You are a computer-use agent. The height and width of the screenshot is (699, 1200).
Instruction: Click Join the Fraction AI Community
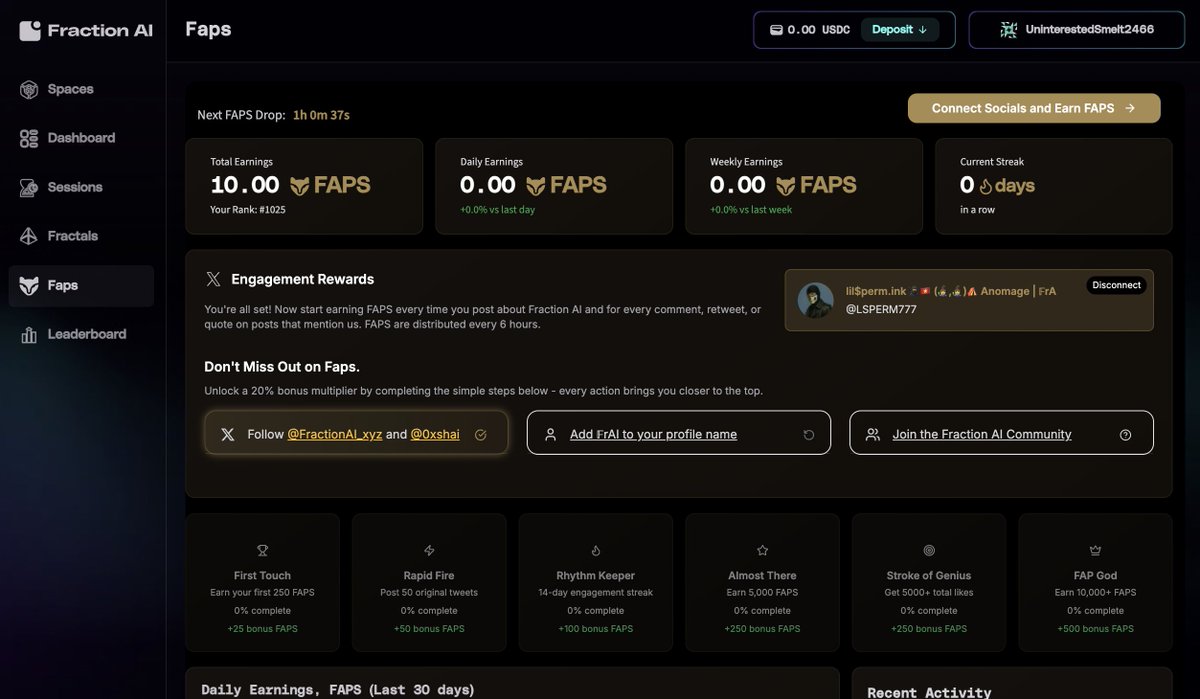pyautogui.click(x=982, y=434)
